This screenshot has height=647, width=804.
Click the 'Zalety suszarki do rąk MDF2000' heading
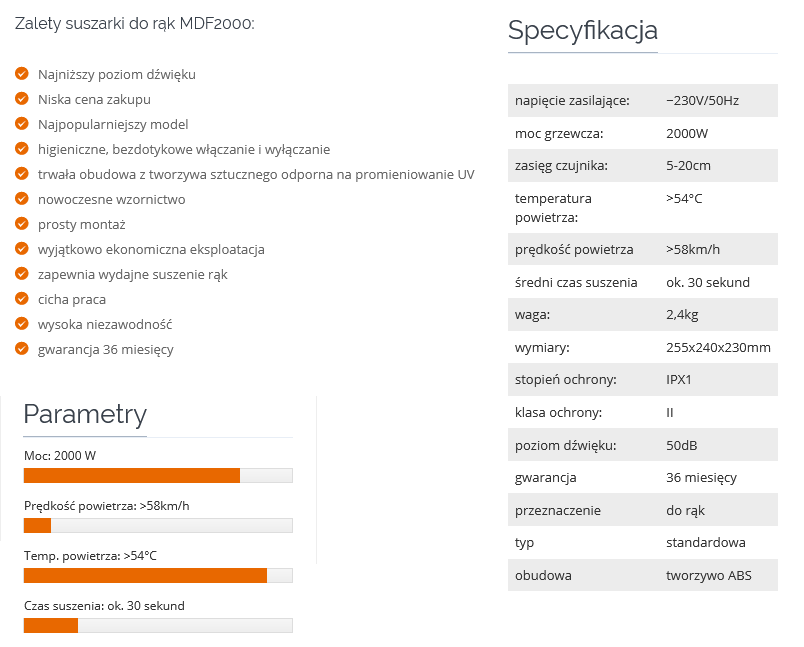(135, 22)
